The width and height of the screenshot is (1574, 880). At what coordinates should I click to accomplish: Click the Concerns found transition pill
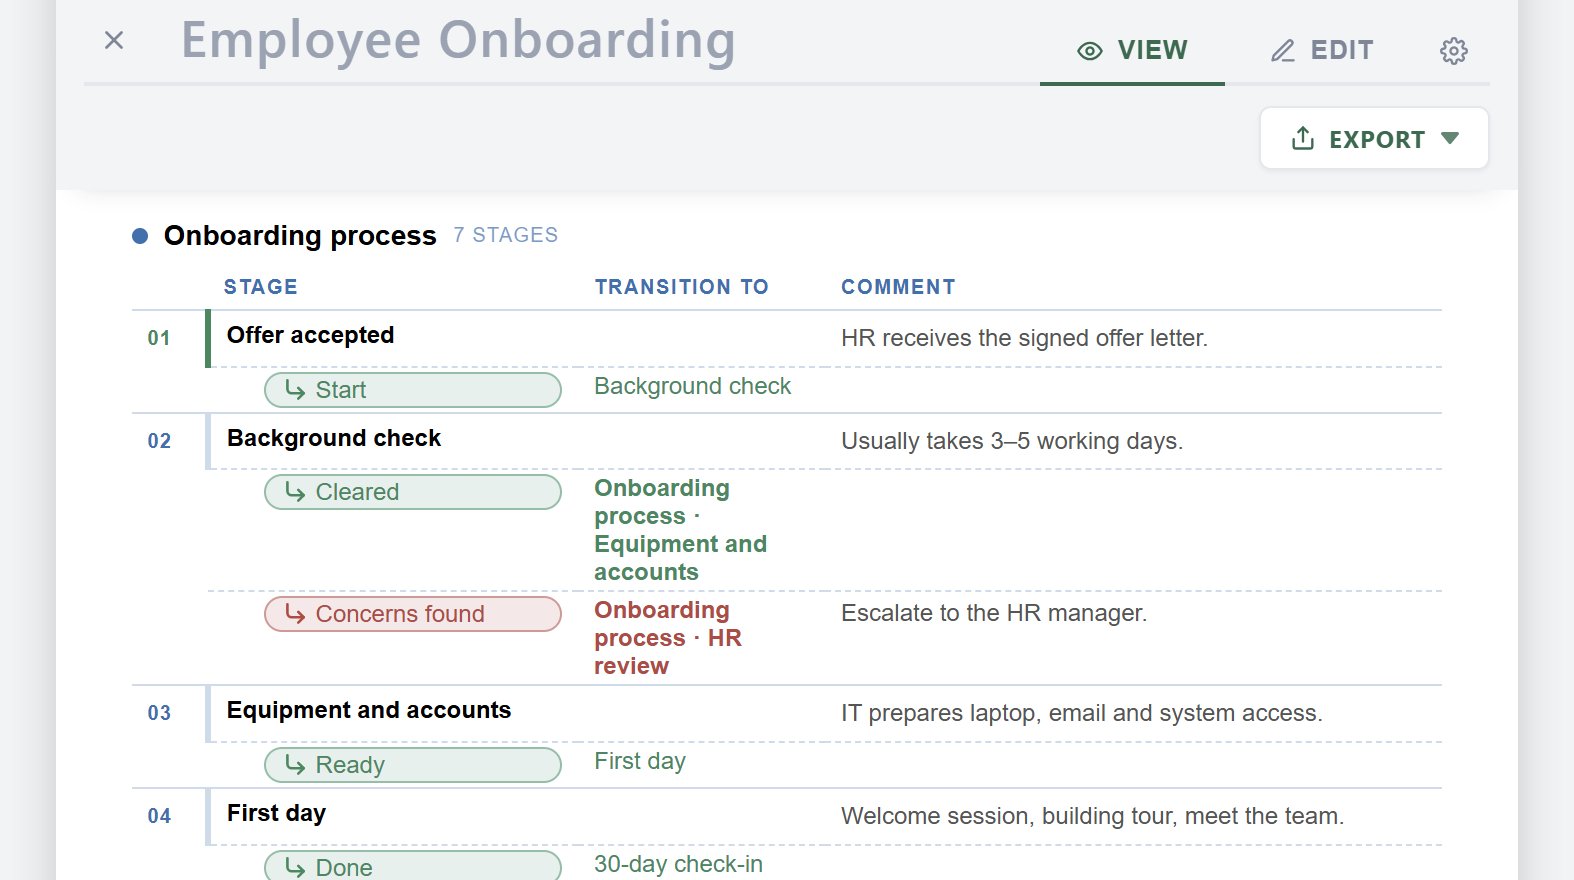click(x=412, y=614)
